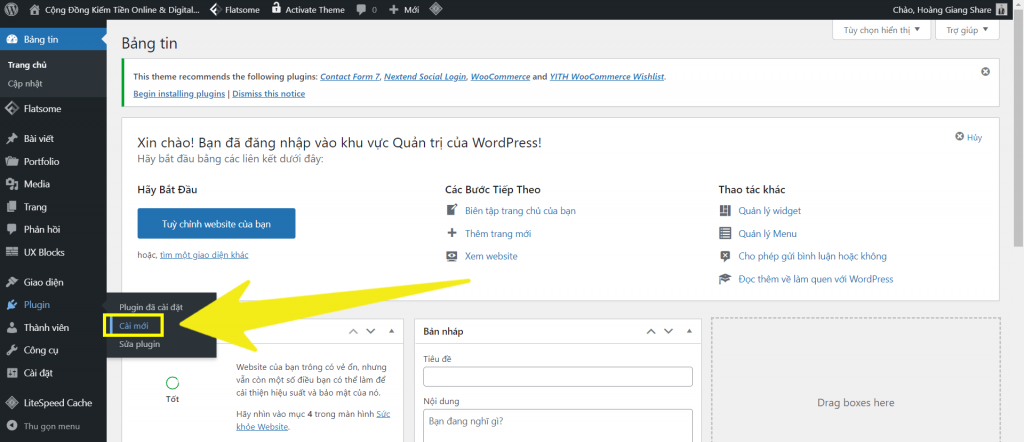Click Dismiss this notice link
Image resolution: width=1024 pixels, height=442 pixels.
(x=268, y=94)
